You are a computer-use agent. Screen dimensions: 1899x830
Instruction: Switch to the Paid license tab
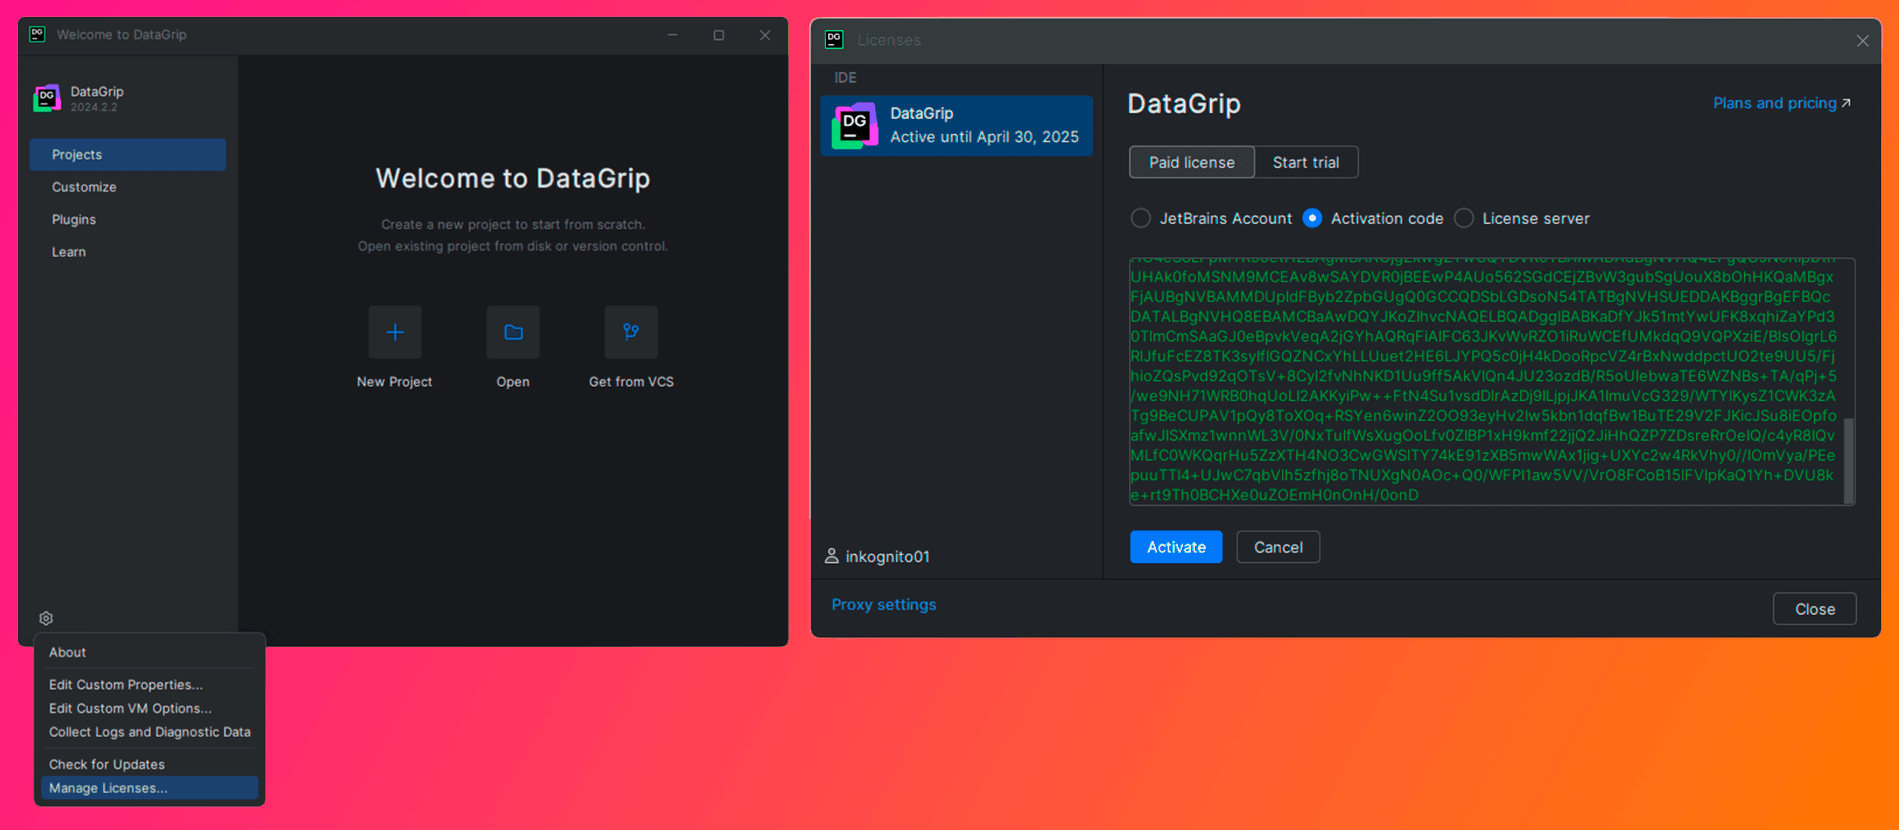tap(1191, 162)
